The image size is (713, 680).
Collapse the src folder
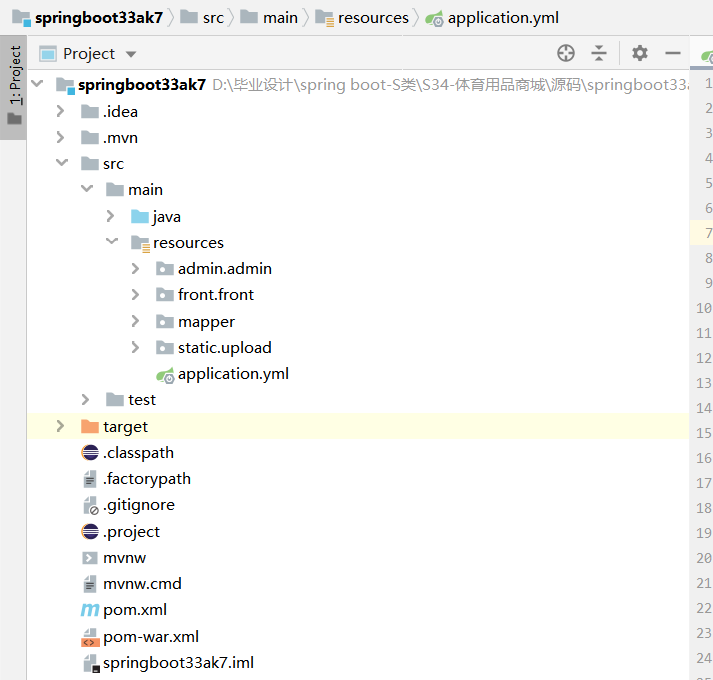pyautogui.click(x=61, y=163)
